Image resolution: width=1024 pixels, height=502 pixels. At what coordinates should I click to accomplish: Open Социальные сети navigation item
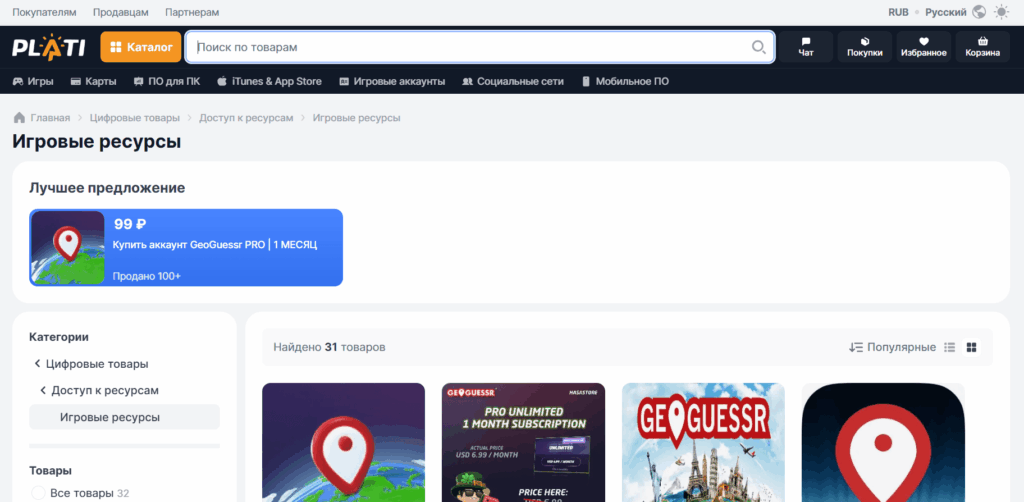click(x=513, y=82)
